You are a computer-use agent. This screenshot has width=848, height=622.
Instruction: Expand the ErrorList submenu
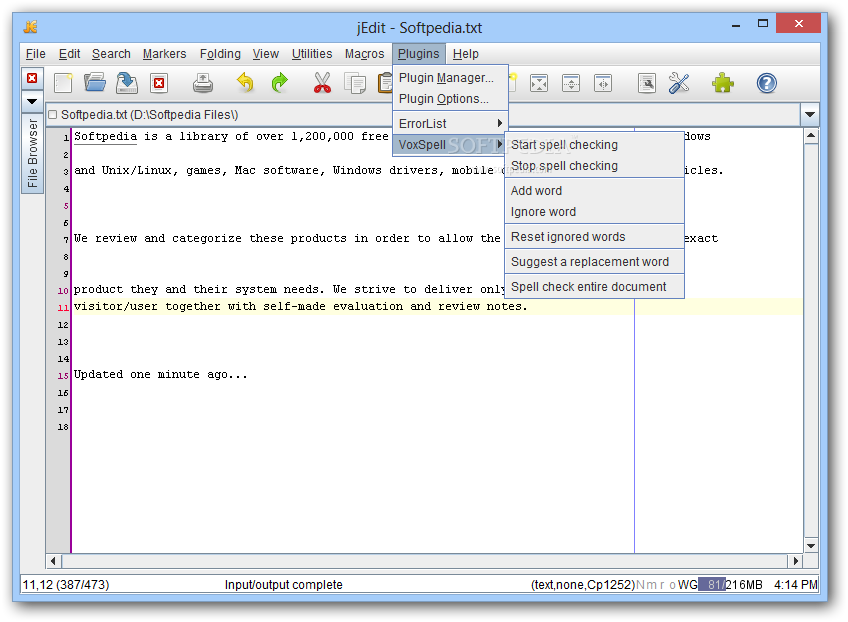point(450,123)
